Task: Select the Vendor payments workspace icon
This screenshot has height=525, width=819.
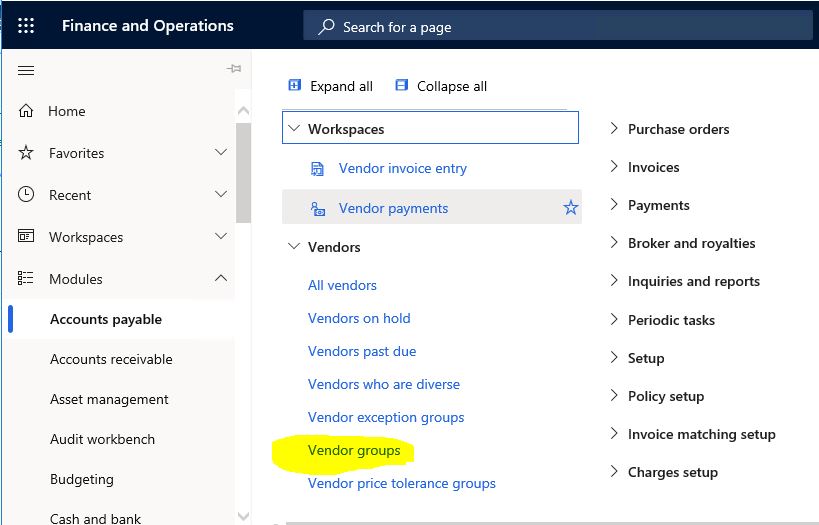Action: [318, 208]
